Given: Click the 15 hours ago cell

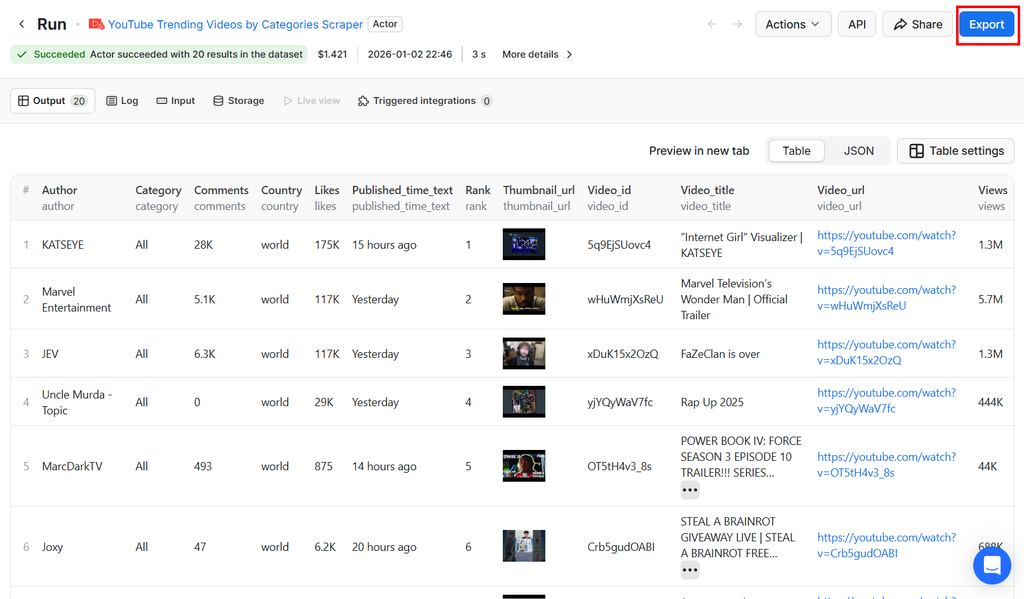Looking at the screenshot, I should pyautogui.click(x=384, y=244).
